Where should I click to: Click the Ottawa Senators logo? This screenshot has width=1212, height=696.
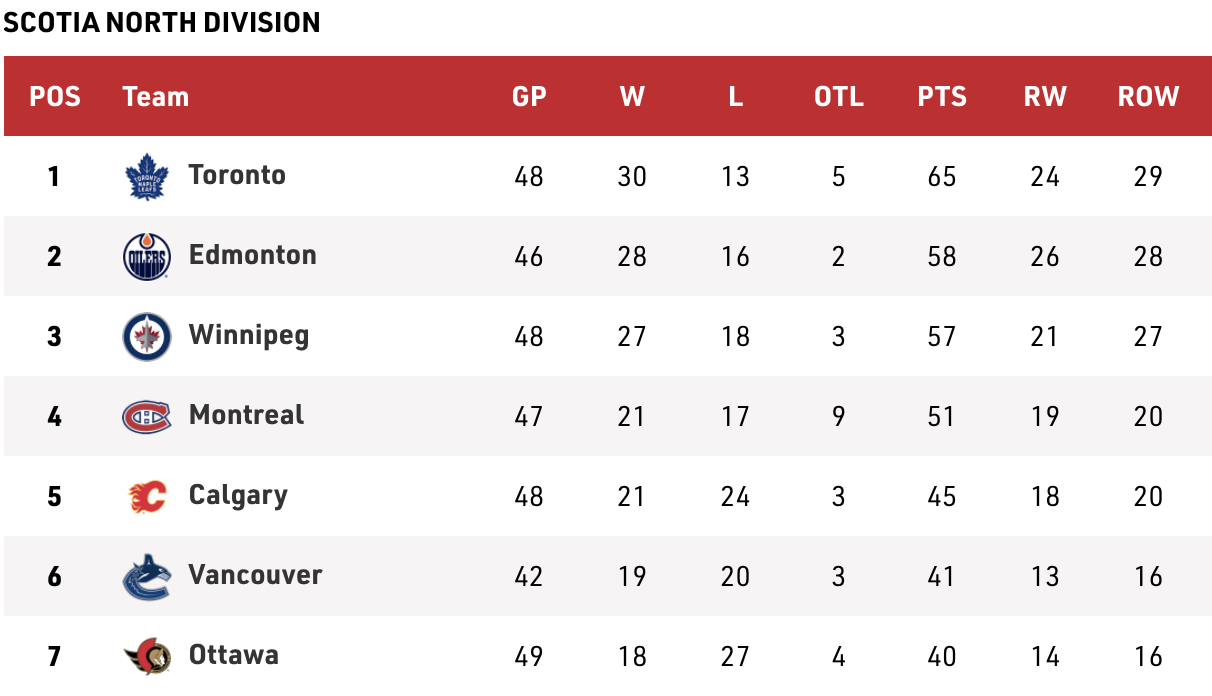tap(147, 656)
